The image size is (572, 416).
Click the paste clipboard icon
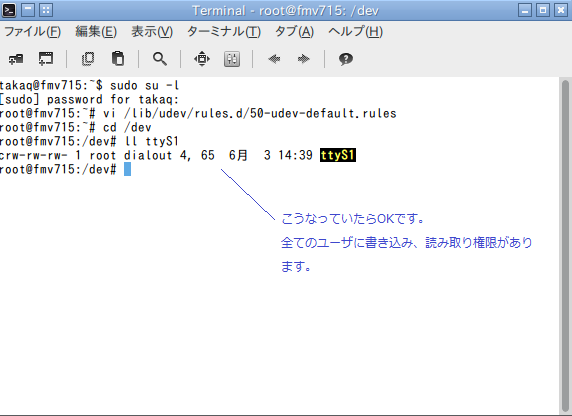click(118, 59)
